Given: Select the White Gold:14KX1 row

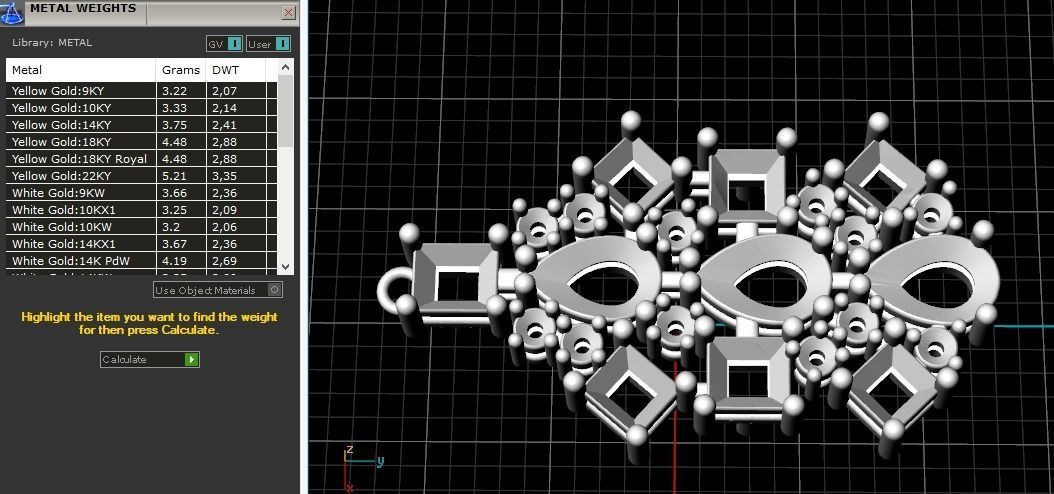Looking at the screenshot, I should click(141, 244).
